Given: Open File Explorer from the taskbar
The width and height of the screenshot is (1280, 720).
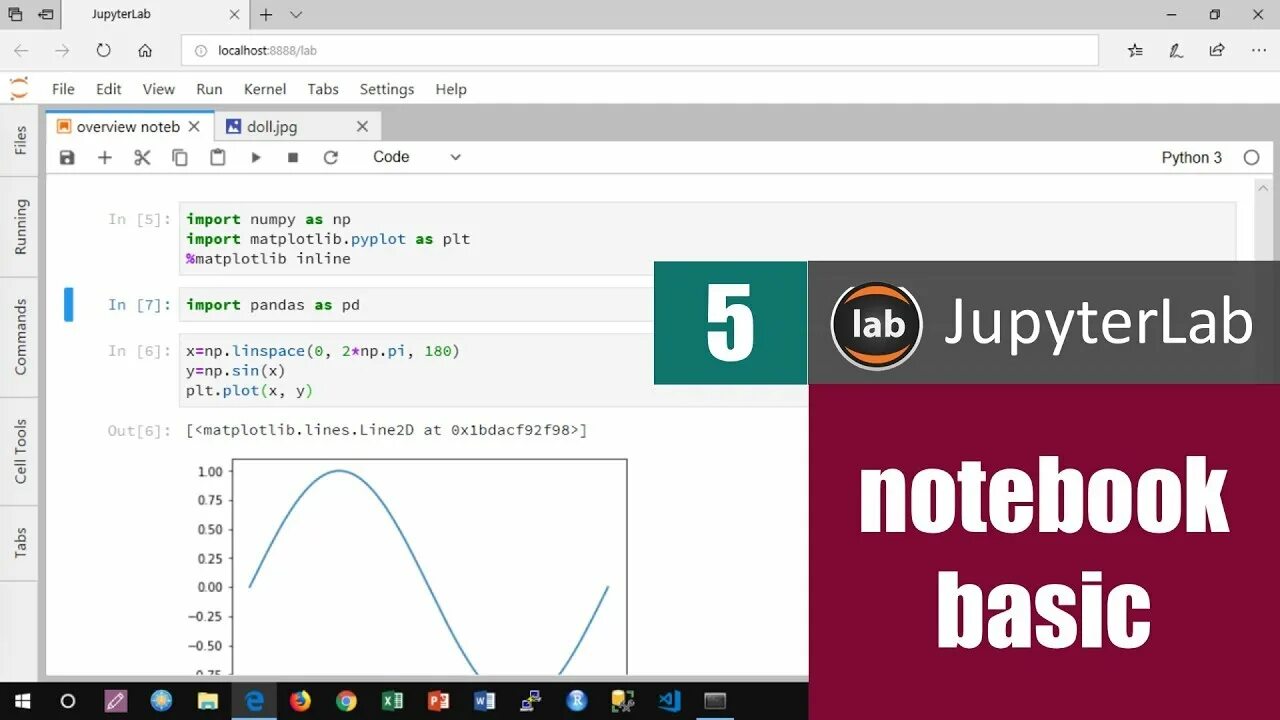Looking at the screenshot, I should coord(208,701).
